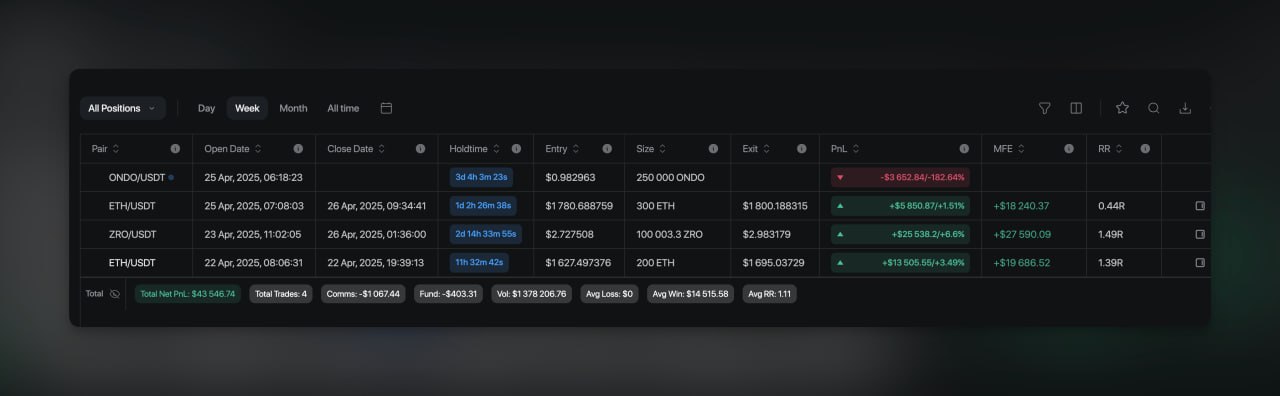The image size is (1280, 396).
Task: Switch to the Day tab
Action: point(206,108)
